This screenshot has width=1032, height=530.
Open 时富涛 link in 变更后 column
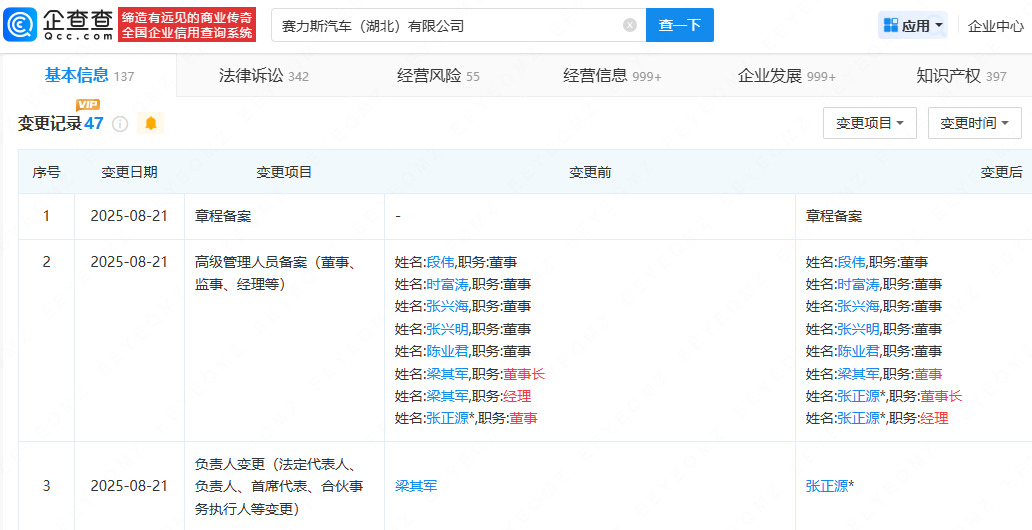click(x=858, y=284)
